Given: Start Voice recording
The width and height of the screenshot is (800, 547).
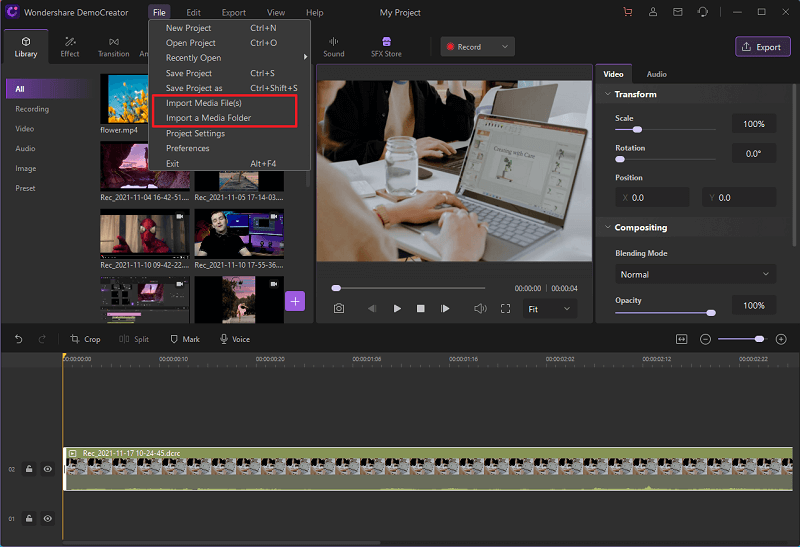Looking at the screenshot, I should (235, 339).
